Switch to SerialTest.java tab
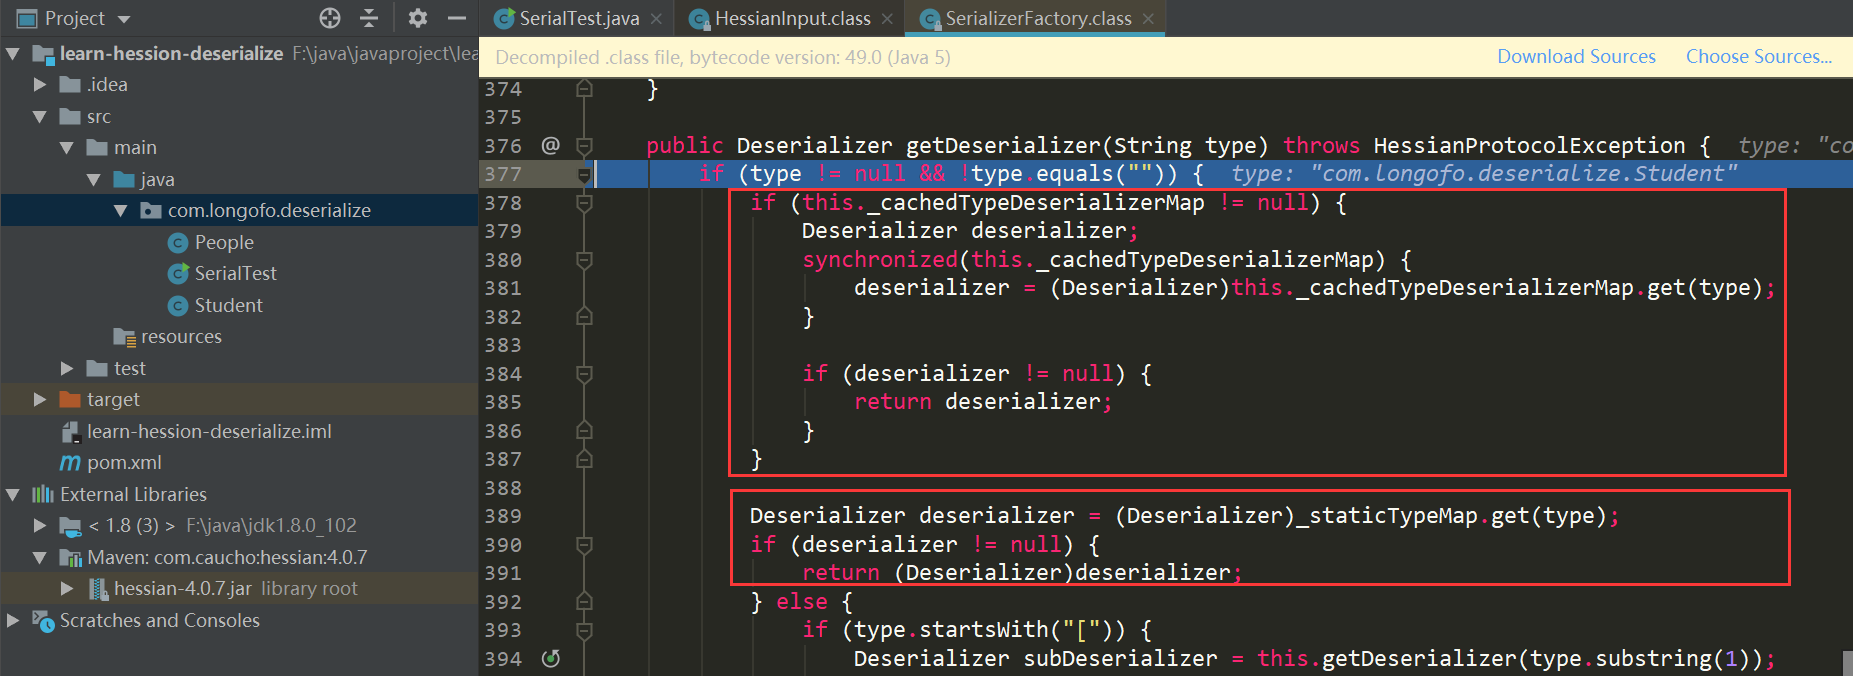This screenshot has height=676, width=1853. (579, 19)
